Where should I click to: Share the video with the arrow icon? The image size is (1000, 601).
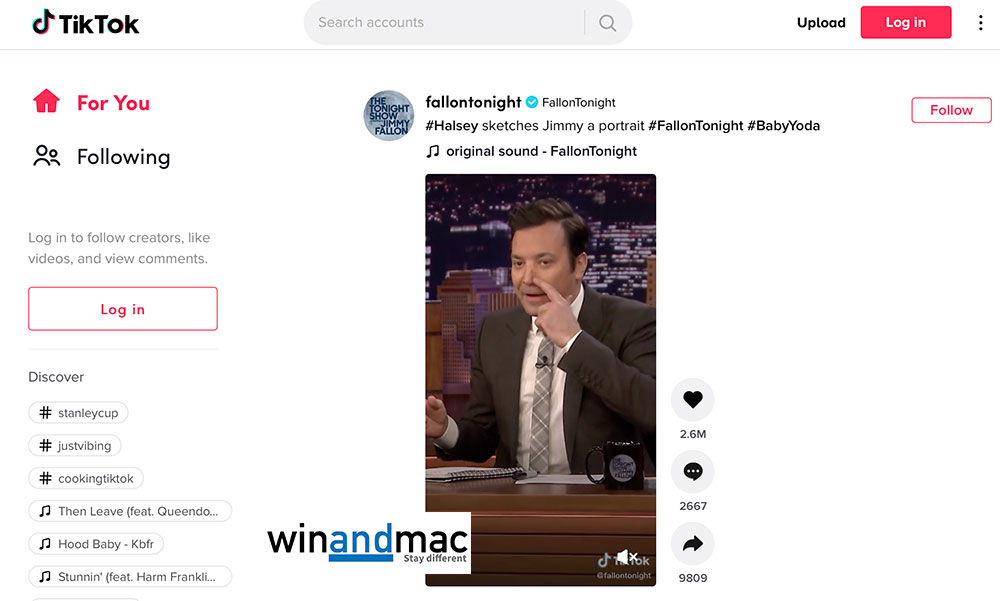pos(693,544)
